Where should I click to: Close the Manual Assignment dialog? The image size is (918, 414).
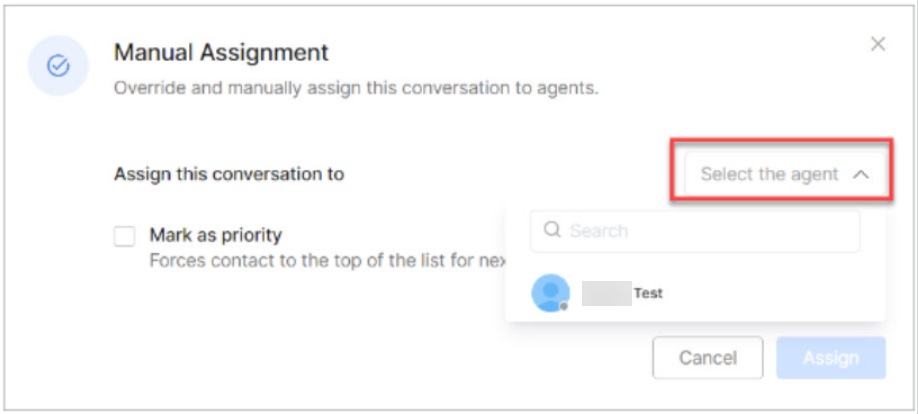pos(878,44)
